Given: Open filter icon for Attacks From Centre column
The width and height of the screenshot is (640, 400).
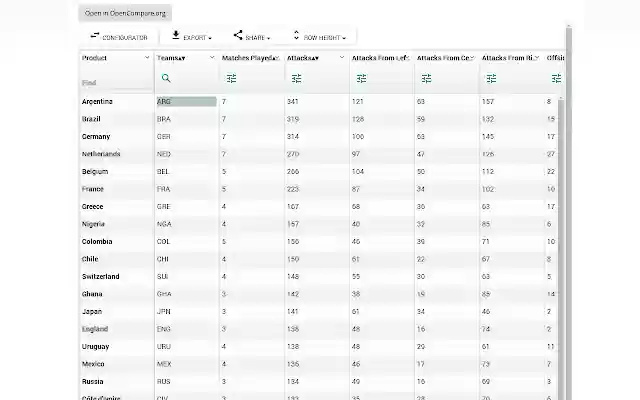Looking at the screenshot, I should (427, 78).
